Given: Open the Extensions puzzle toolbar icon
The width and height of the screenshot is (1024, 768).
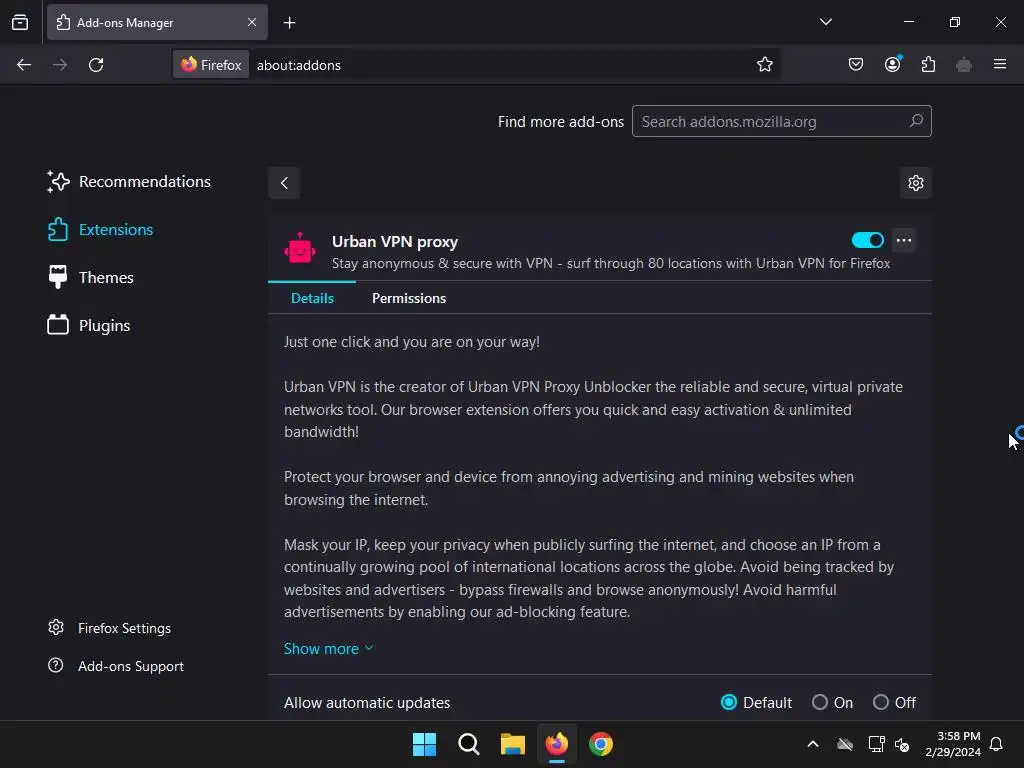Looking at the screenshot, I should [x=928, y=64].
